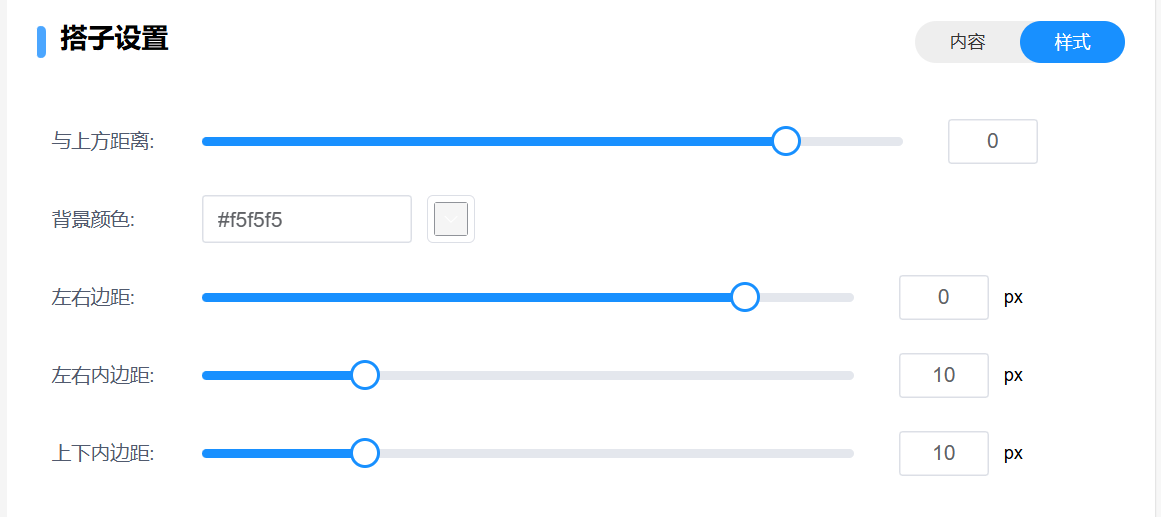Switch to the 内容 tab
This screenshot has height=517, width=1161.
967,42
